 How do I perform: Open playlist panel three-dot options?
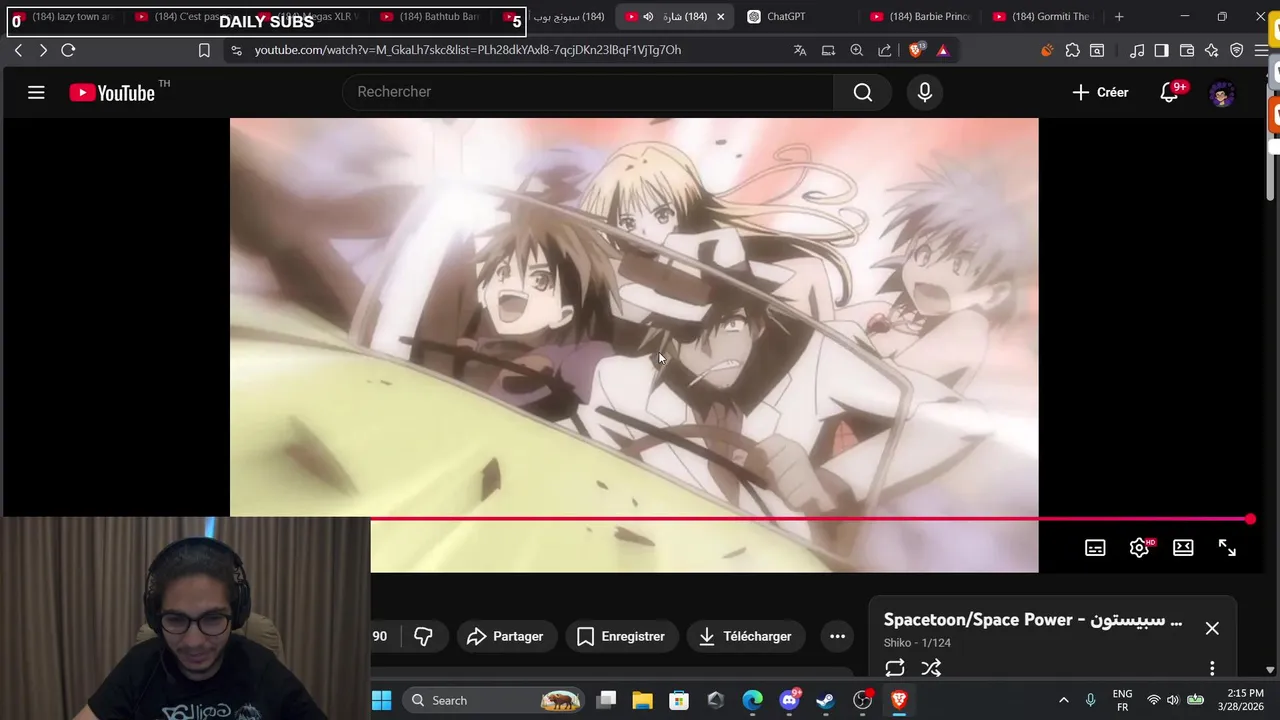pyautogui.click(x=1212, y=668)
